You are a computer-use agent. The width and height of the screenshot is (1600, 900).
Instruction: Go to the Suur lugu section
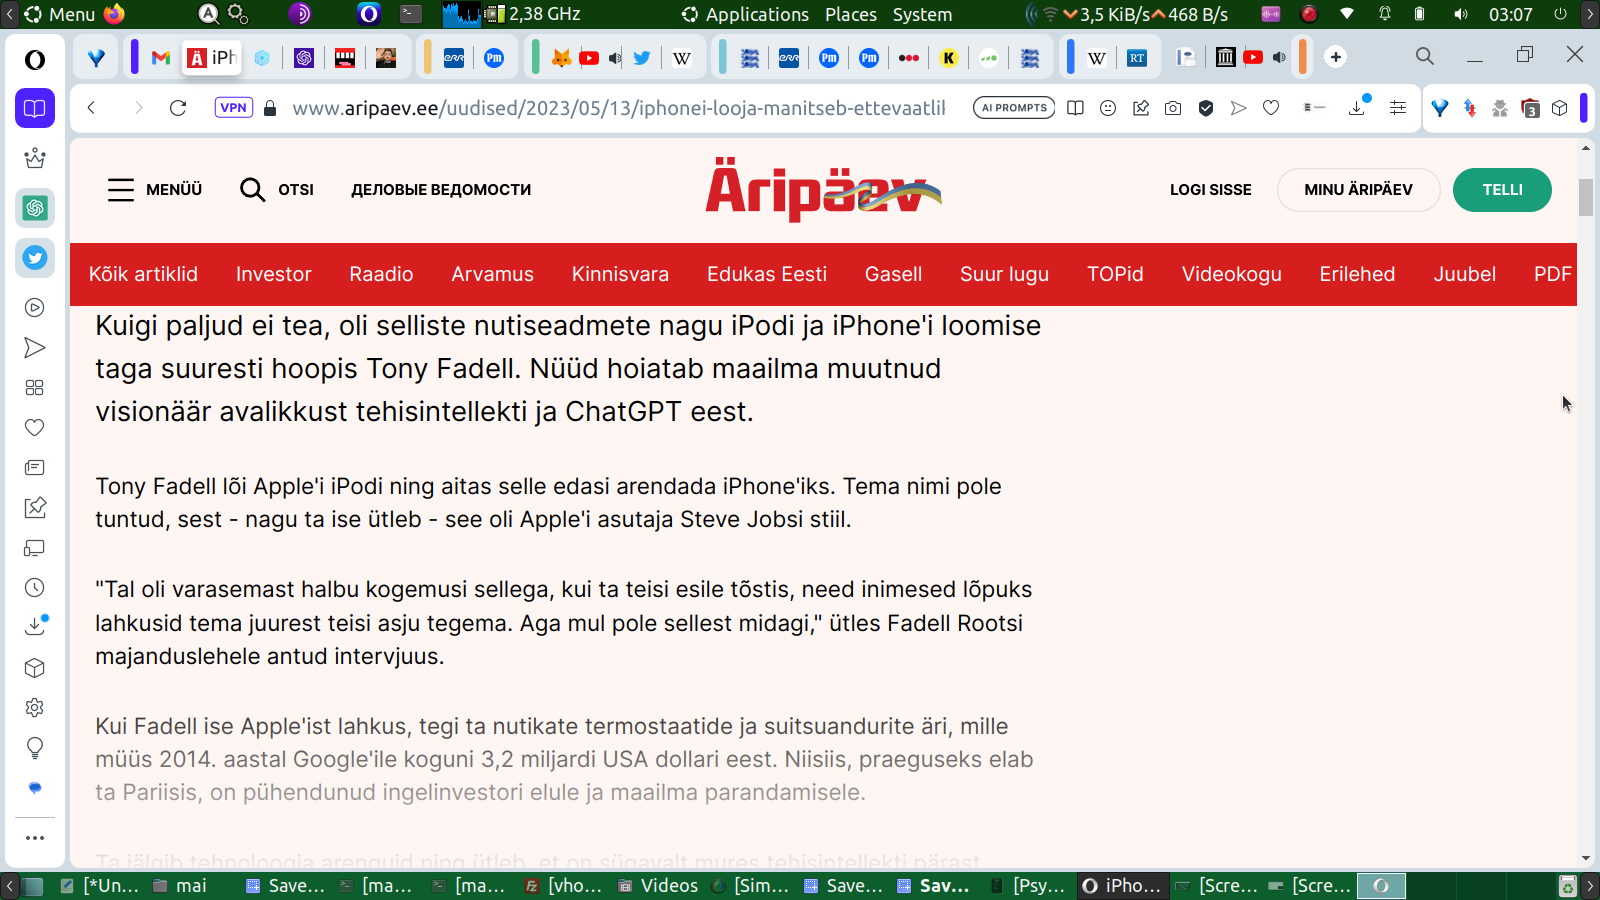tap(1005, 274)
